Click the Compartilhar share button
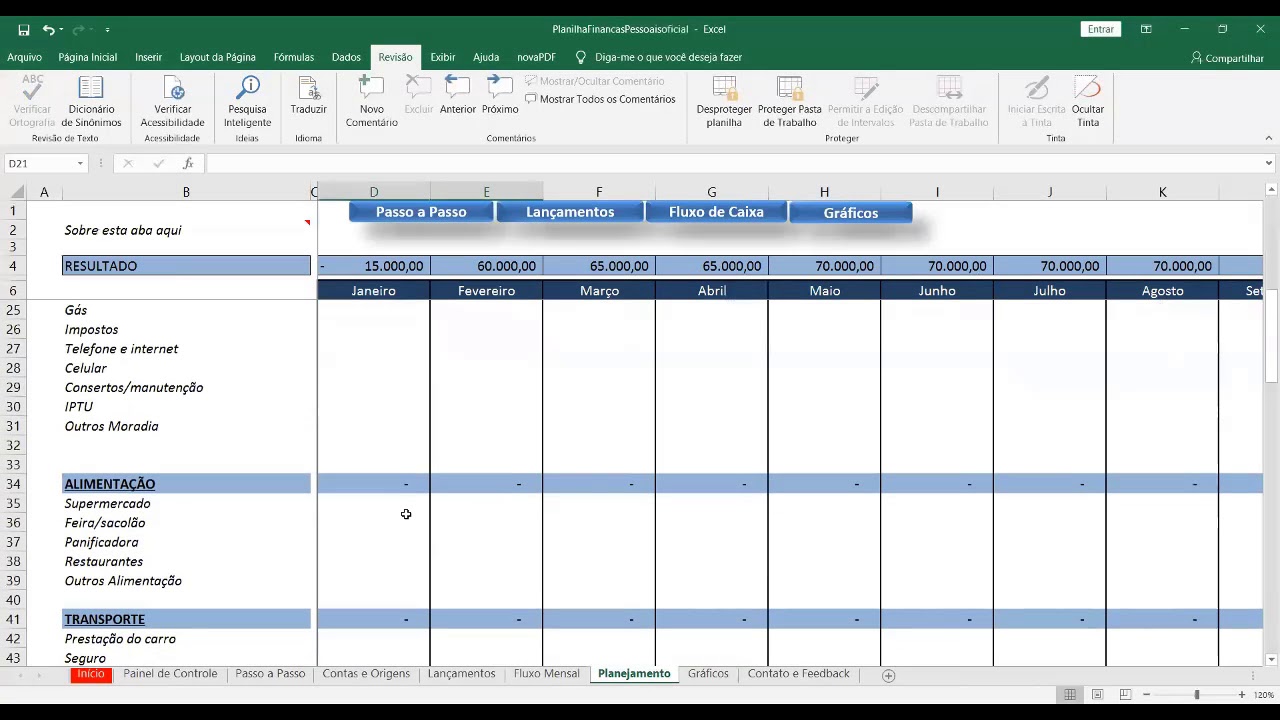Image resolution: width=1280 pixels, height=720 pixels. tap(1228, 58)
